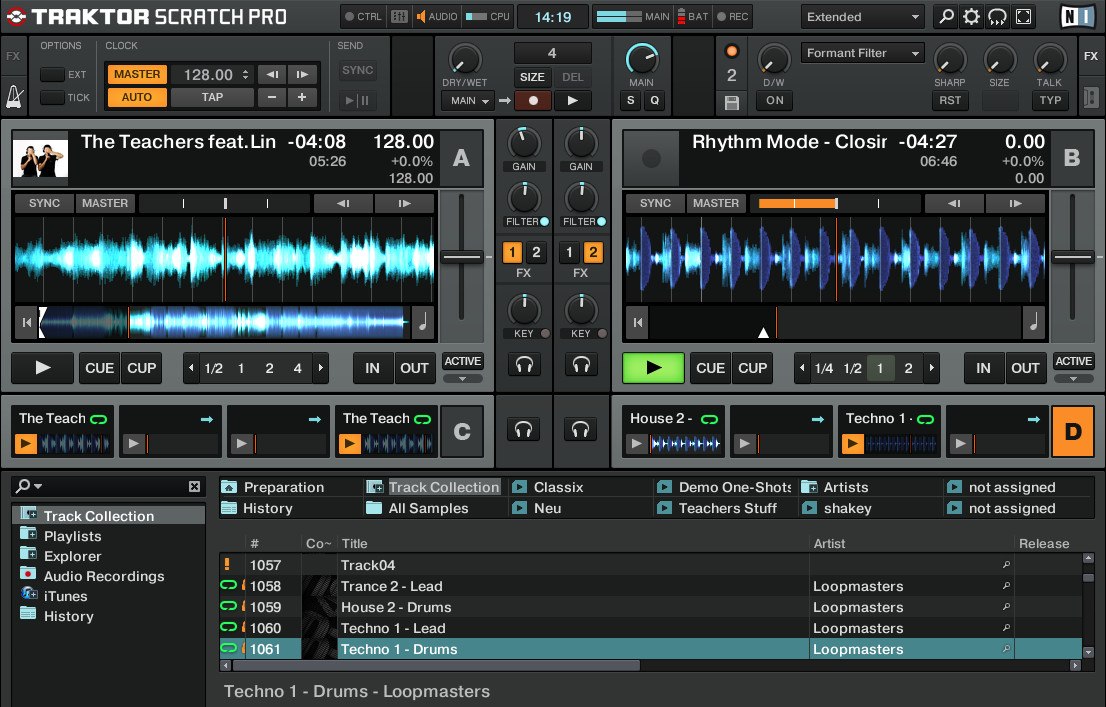1106x707 pixels.
Task: Show smaller loop sizes on Deck B
Action: (x=801, y=368)
